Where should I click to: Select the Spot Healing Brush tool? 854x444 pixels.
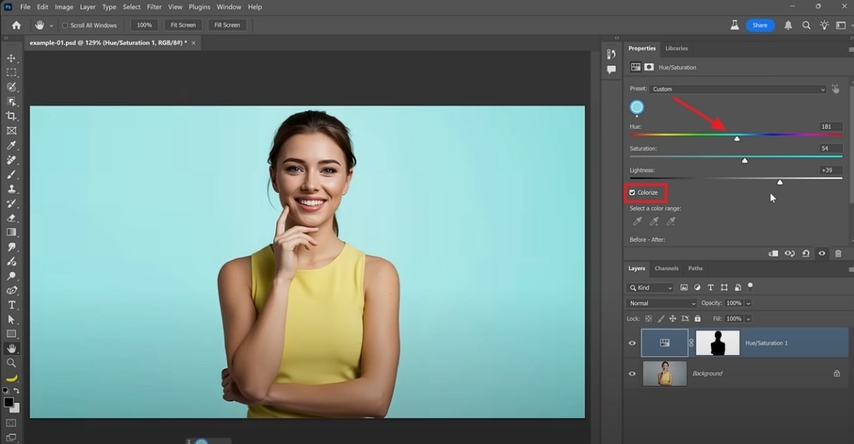tap(11, 160)
